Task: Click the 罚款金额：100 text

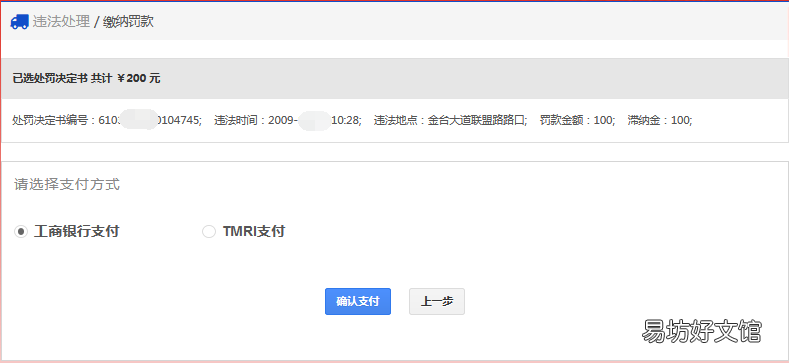Action: [577, 120]
